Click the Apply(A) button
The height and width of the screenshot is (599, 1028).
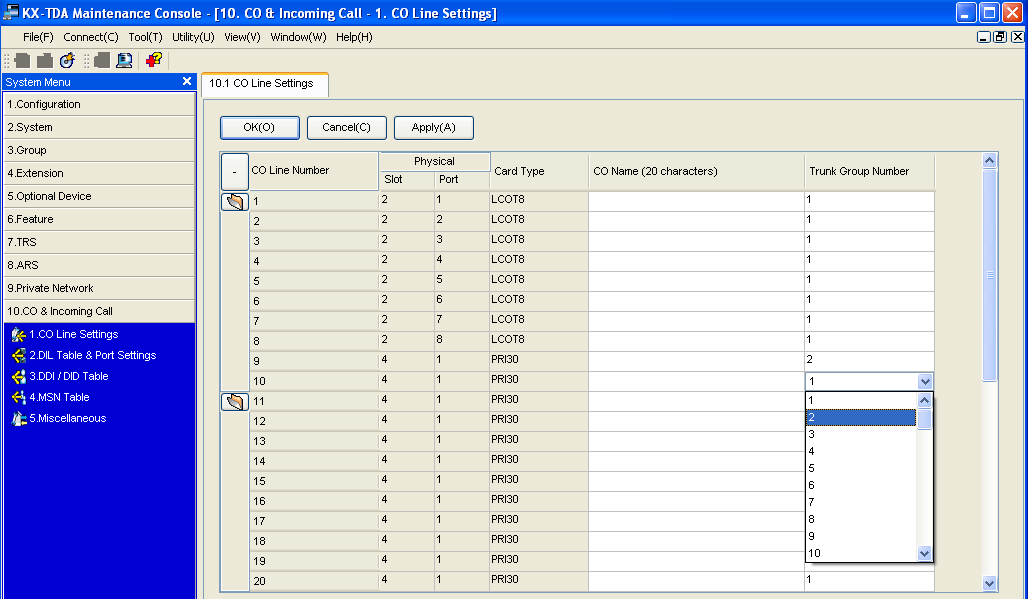coord(433,128)
